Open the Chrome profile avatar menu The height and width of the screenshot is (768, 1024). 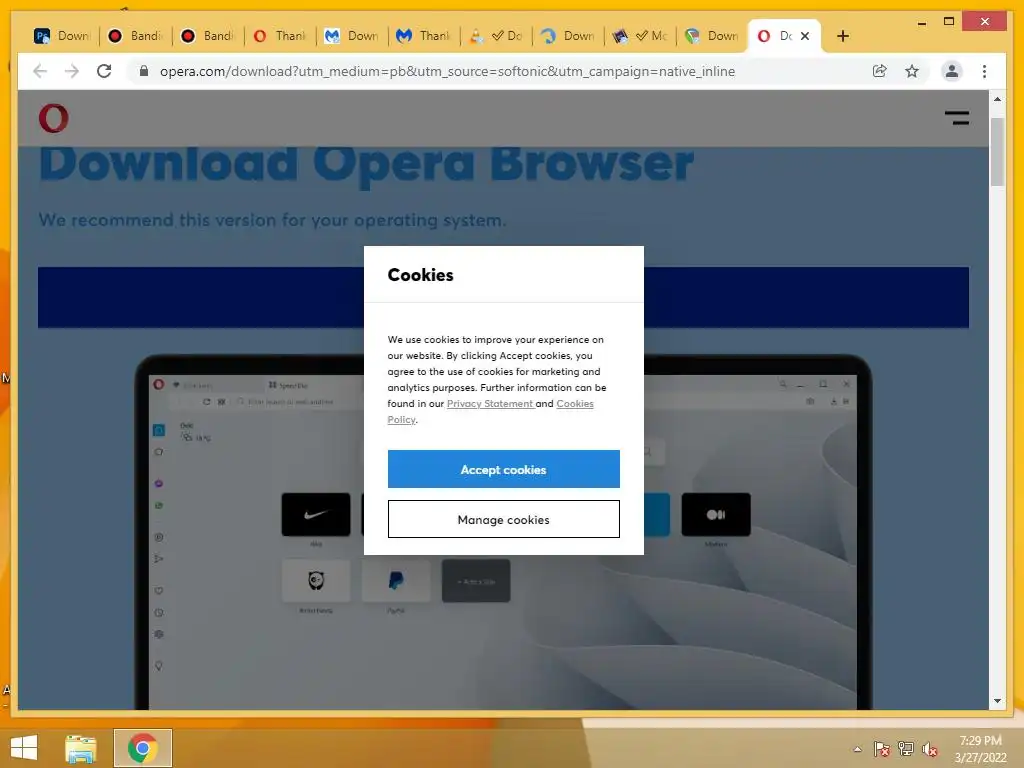point(952,71)
